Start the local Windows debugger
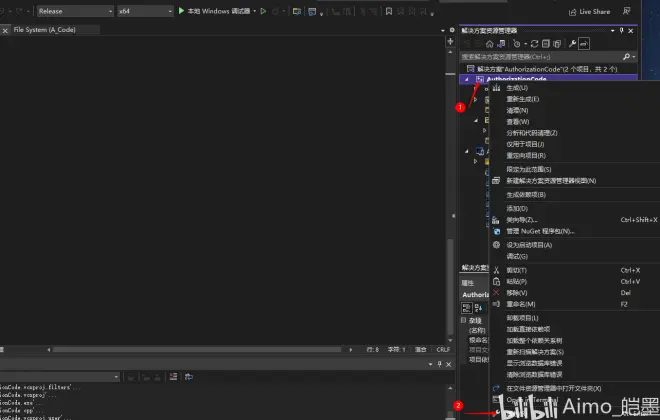 (214, 11)
